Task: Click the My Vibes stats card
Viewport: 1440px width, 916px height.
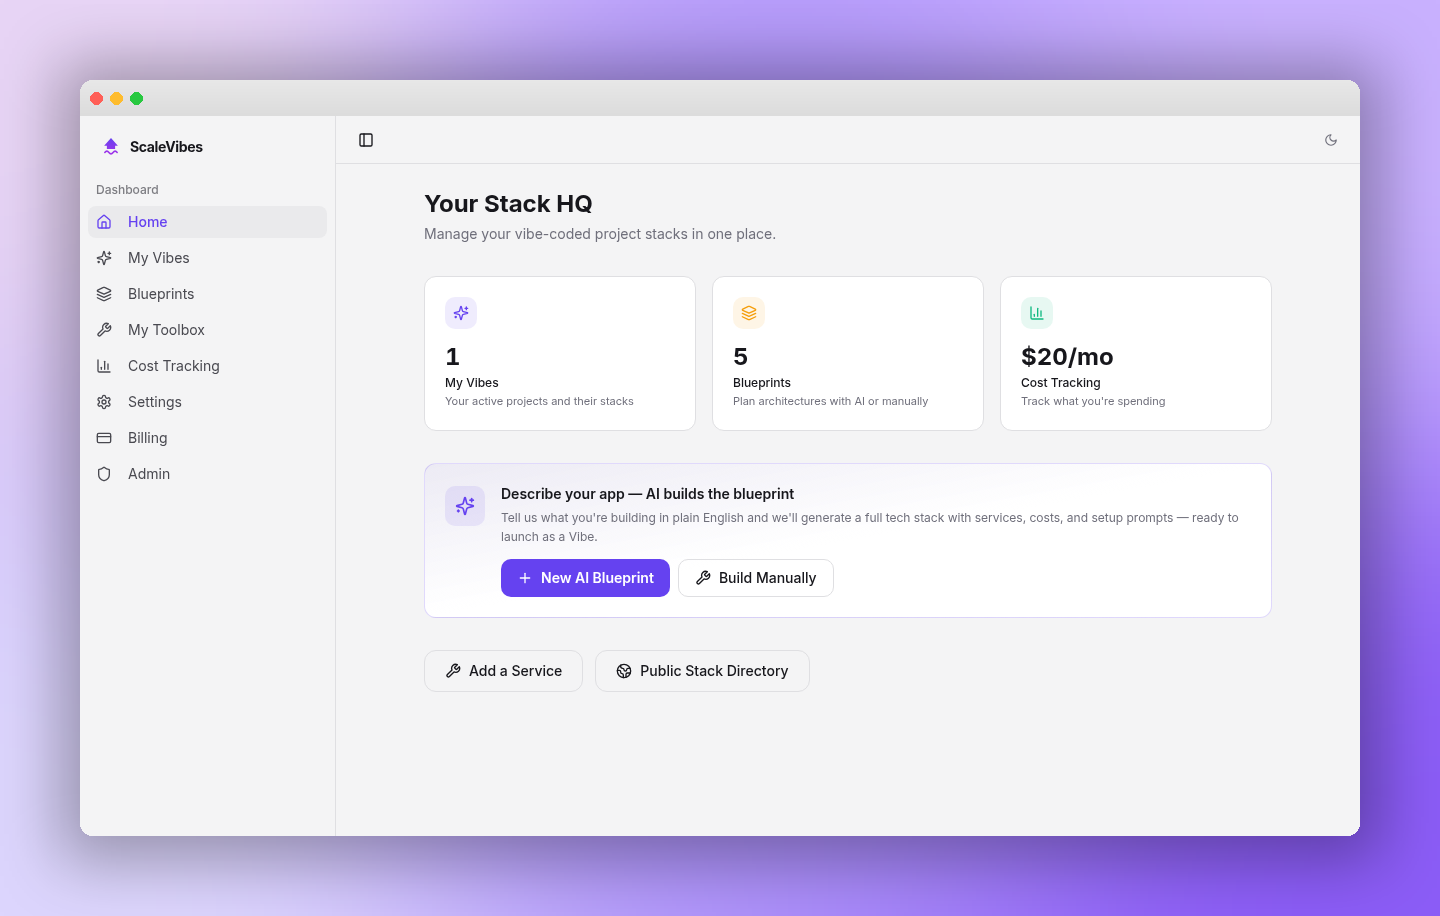Action: [x=559, y=353]
